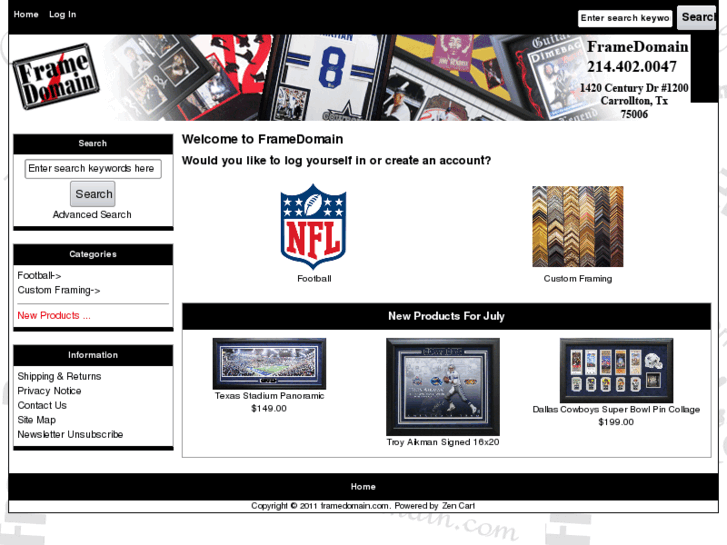727x545 pixels.
Task: Click the header Search button
Action: [696, 18]
